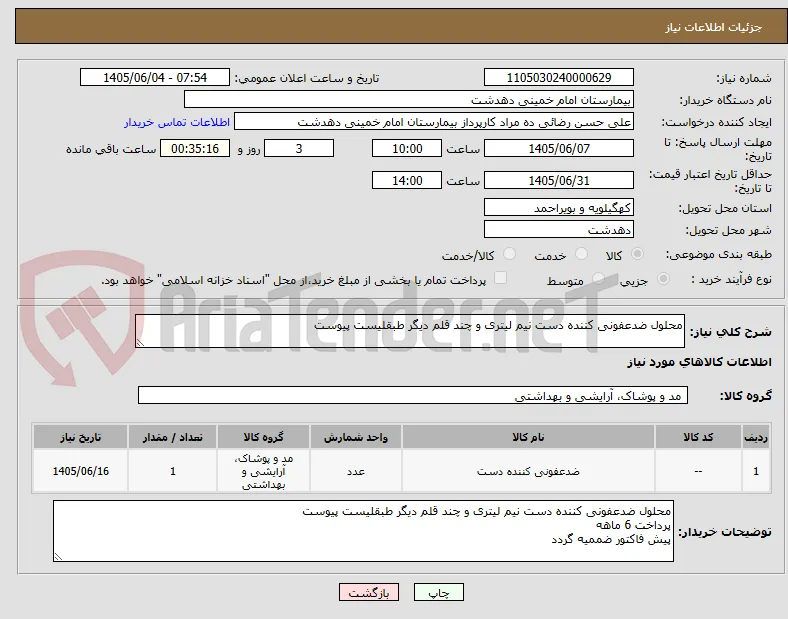Select the خدمت radio button

tap(581, 254)
